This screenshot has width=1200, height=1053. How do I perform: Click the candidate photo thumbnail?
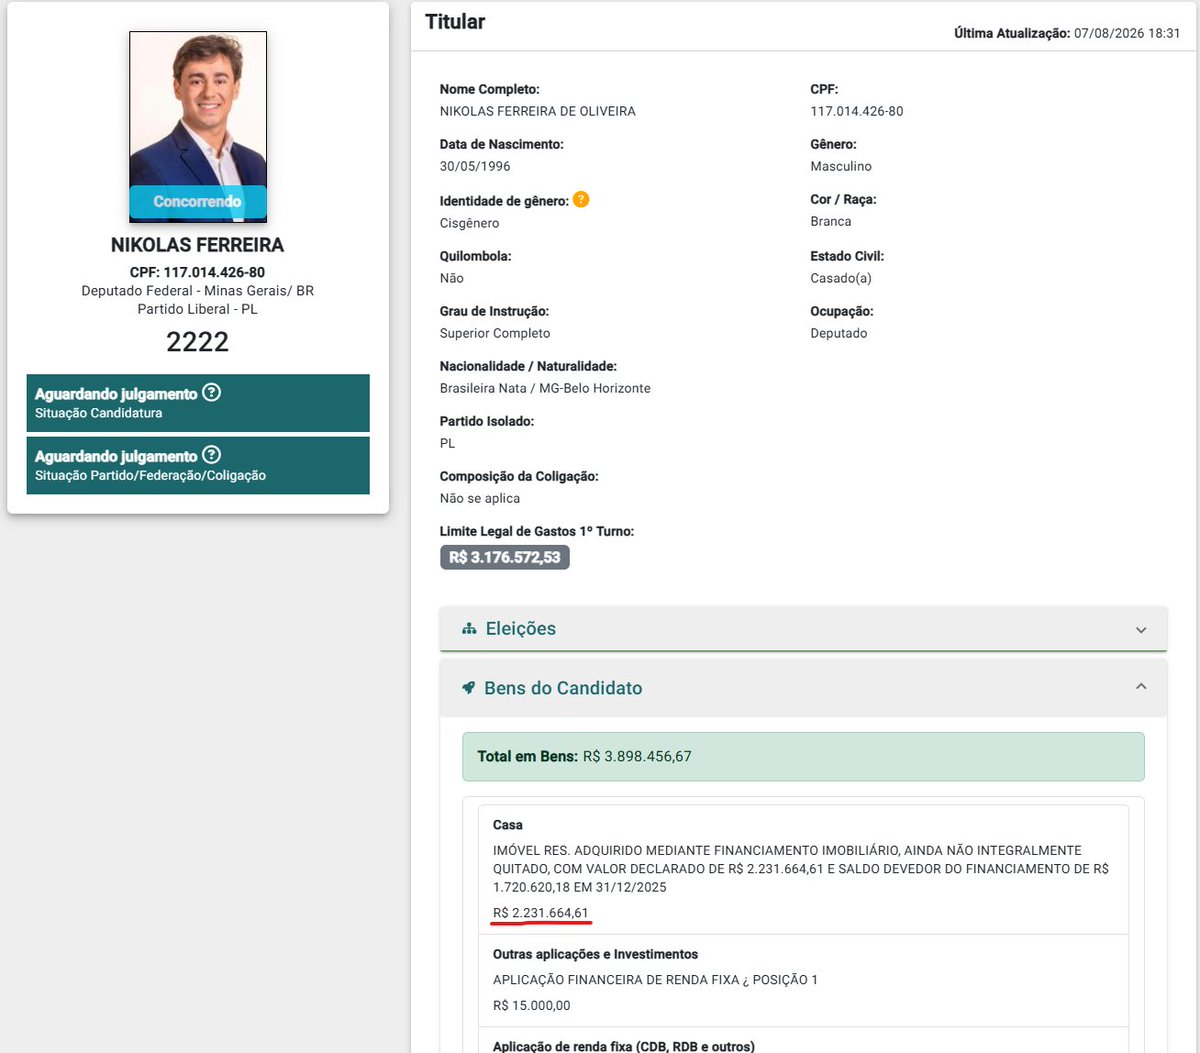(198, 127)
